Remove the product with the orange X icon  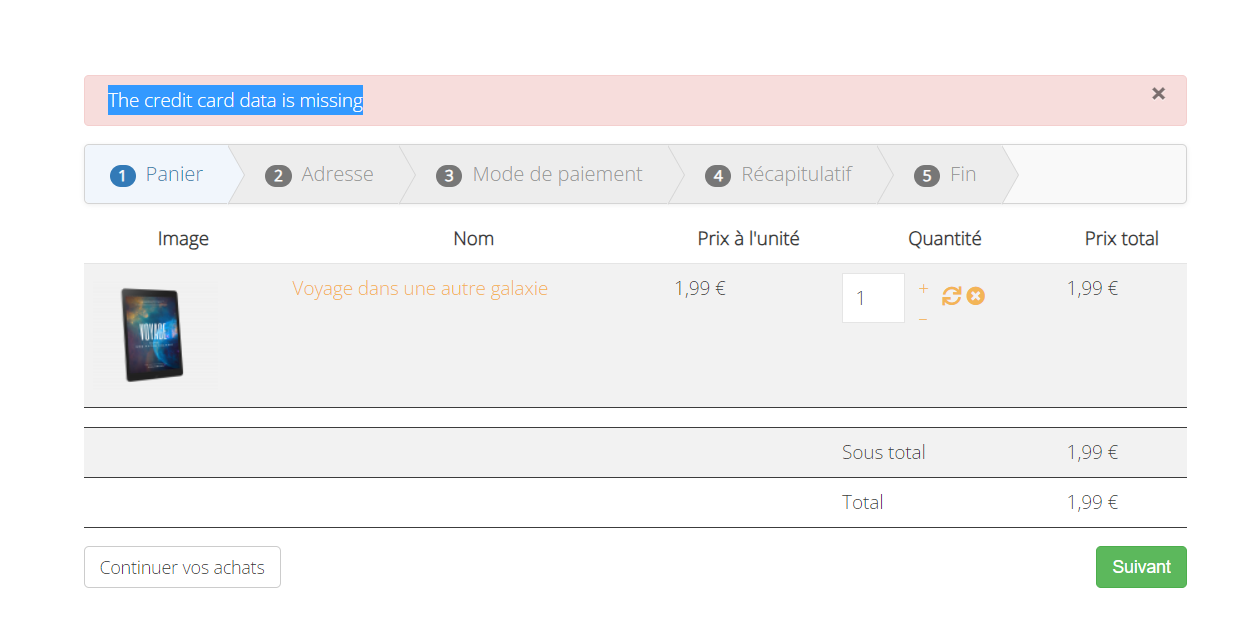coord(976,296)
